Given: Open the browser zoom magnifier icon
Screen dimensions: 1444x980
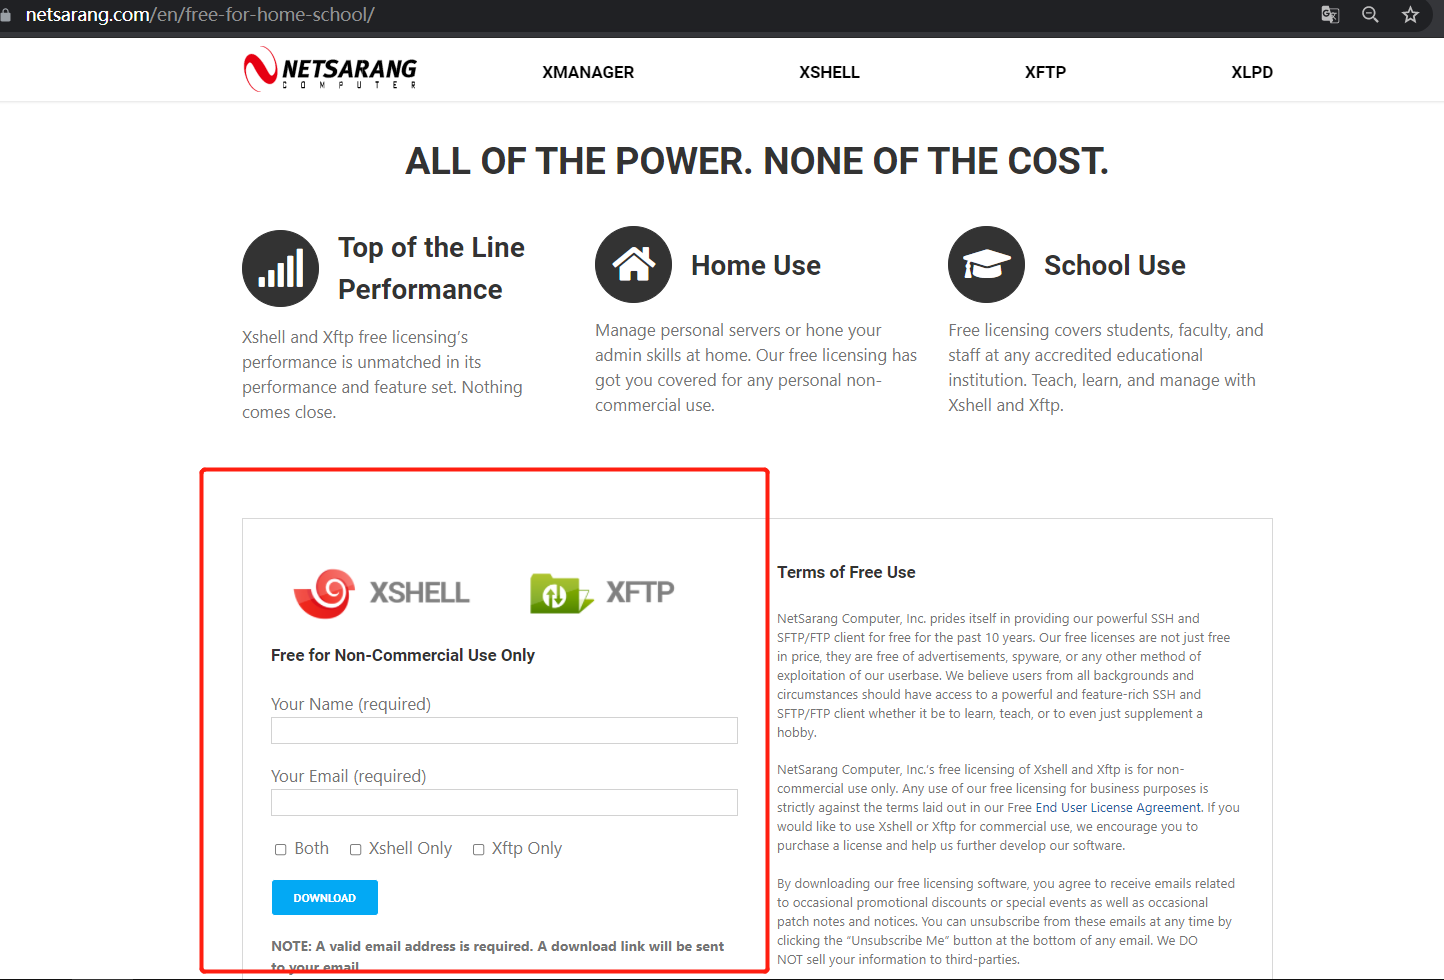Looking at the screenshot, I should point(1370,15).
